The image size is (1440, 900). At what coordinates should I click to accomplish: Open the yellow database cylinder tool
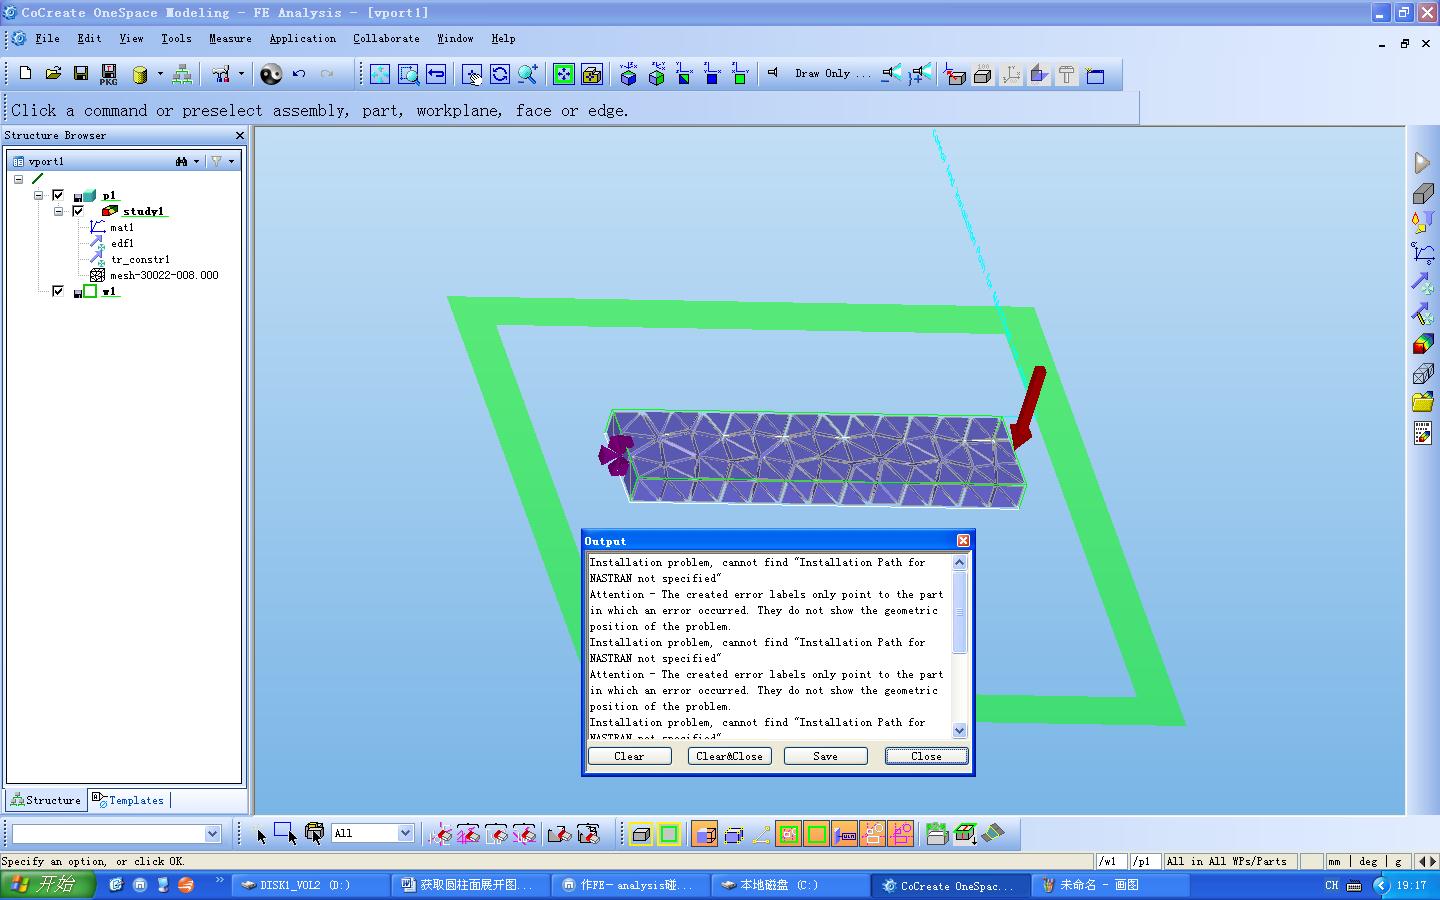coord(140,75)
